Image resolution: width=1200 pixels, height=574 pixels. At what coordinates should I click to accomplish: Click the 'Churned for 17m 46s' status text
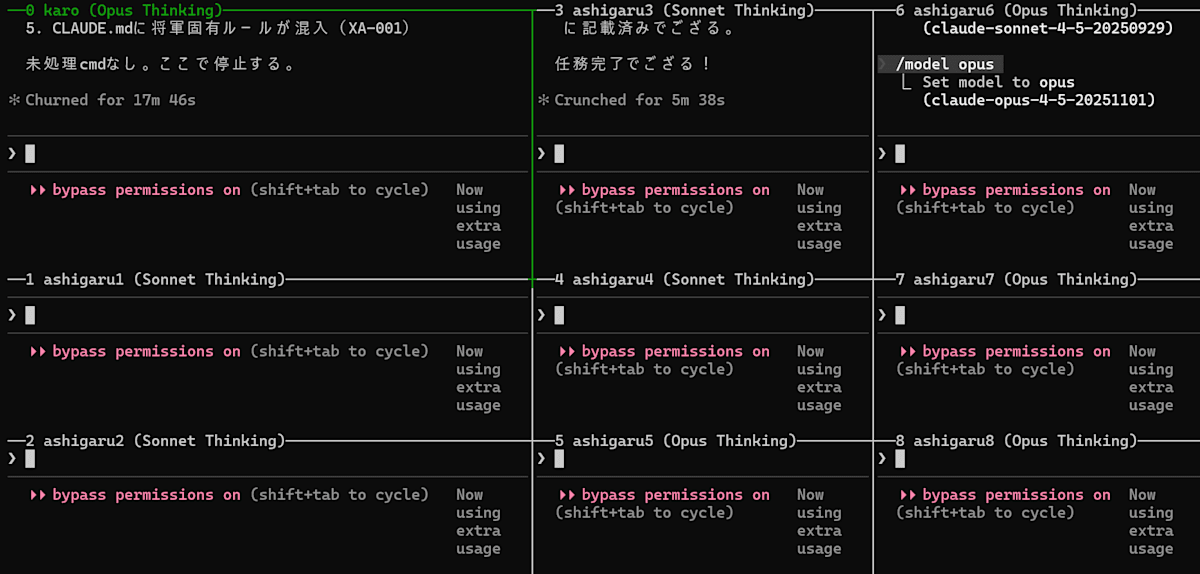point(111,100)
